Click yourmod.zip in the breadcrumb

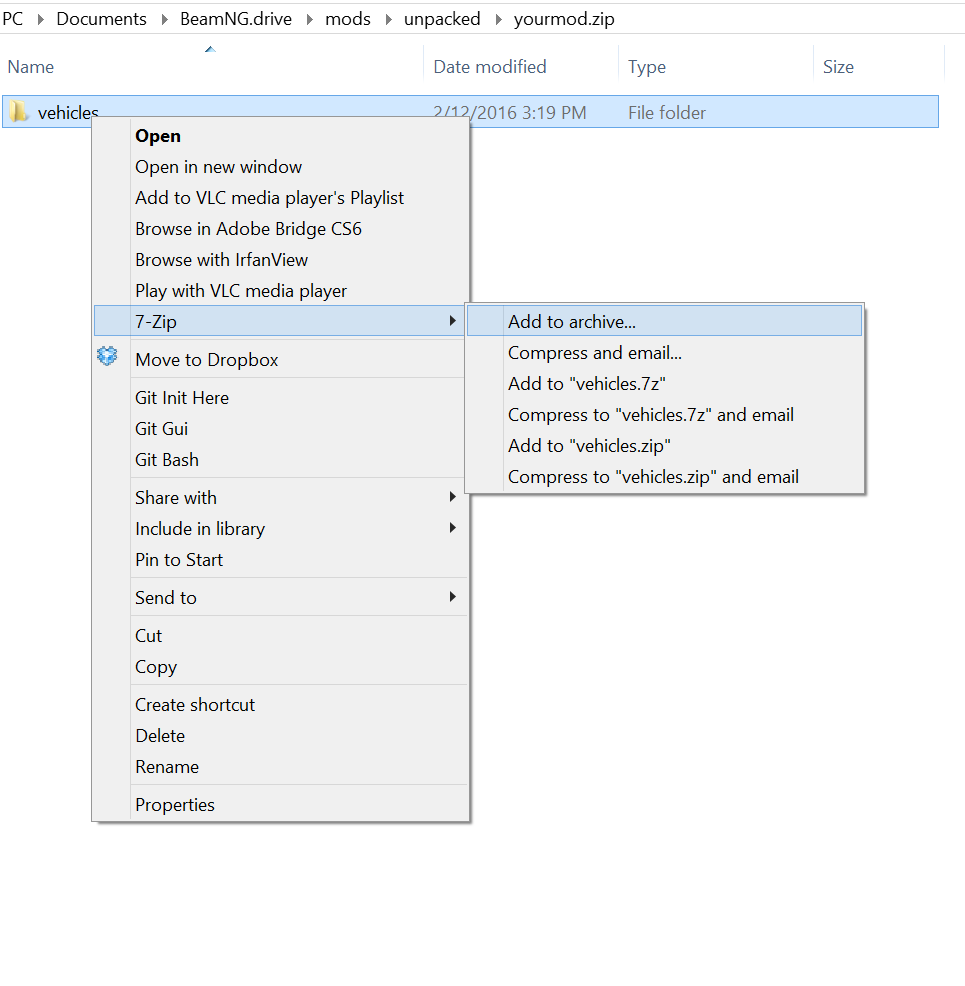(564, 19)
